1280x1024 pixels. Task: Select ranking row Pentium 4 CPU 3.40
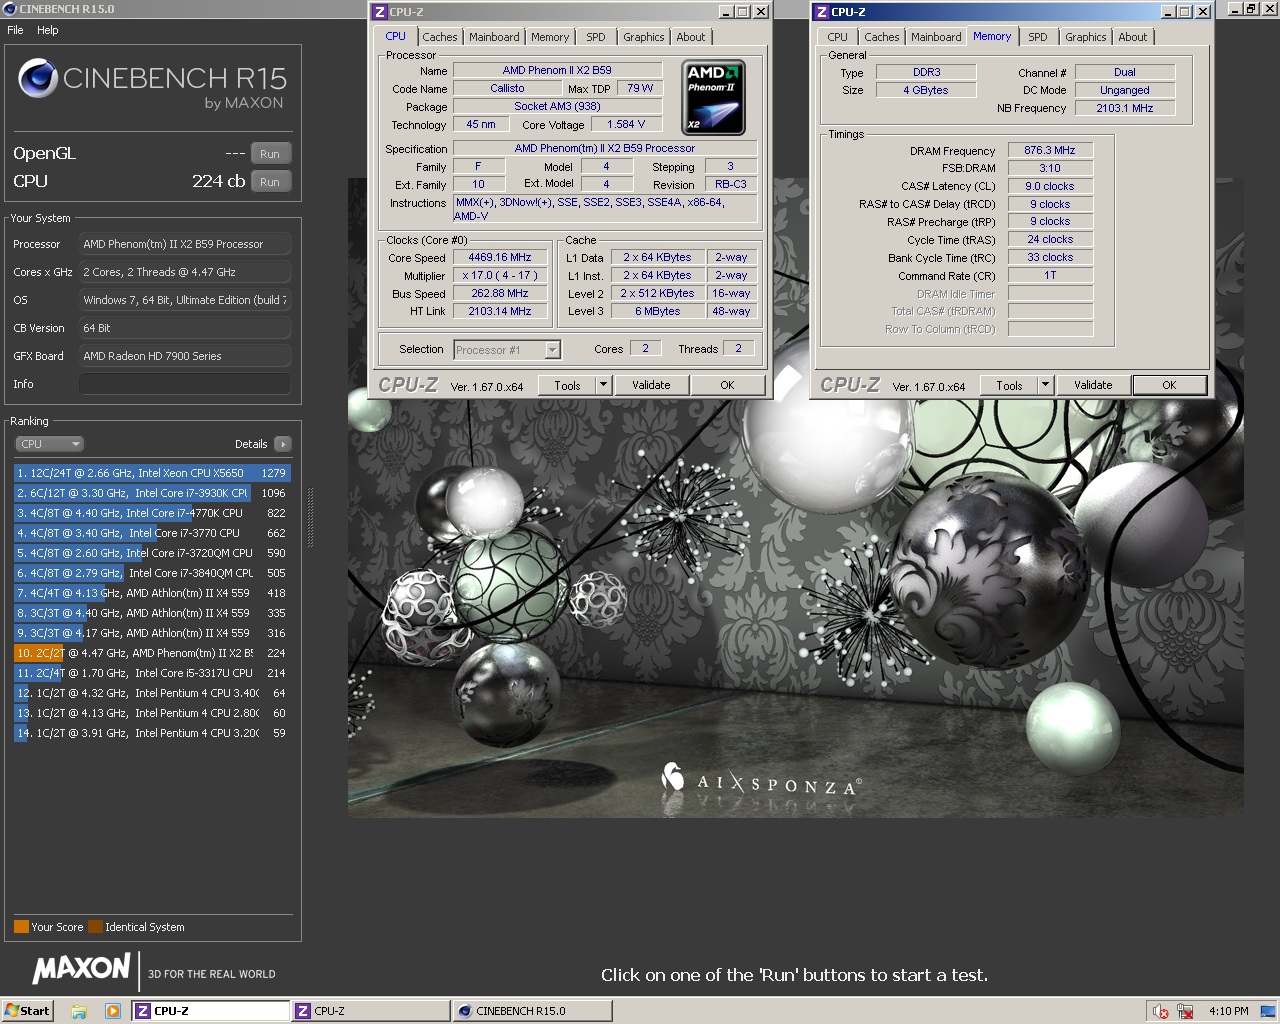152,693
